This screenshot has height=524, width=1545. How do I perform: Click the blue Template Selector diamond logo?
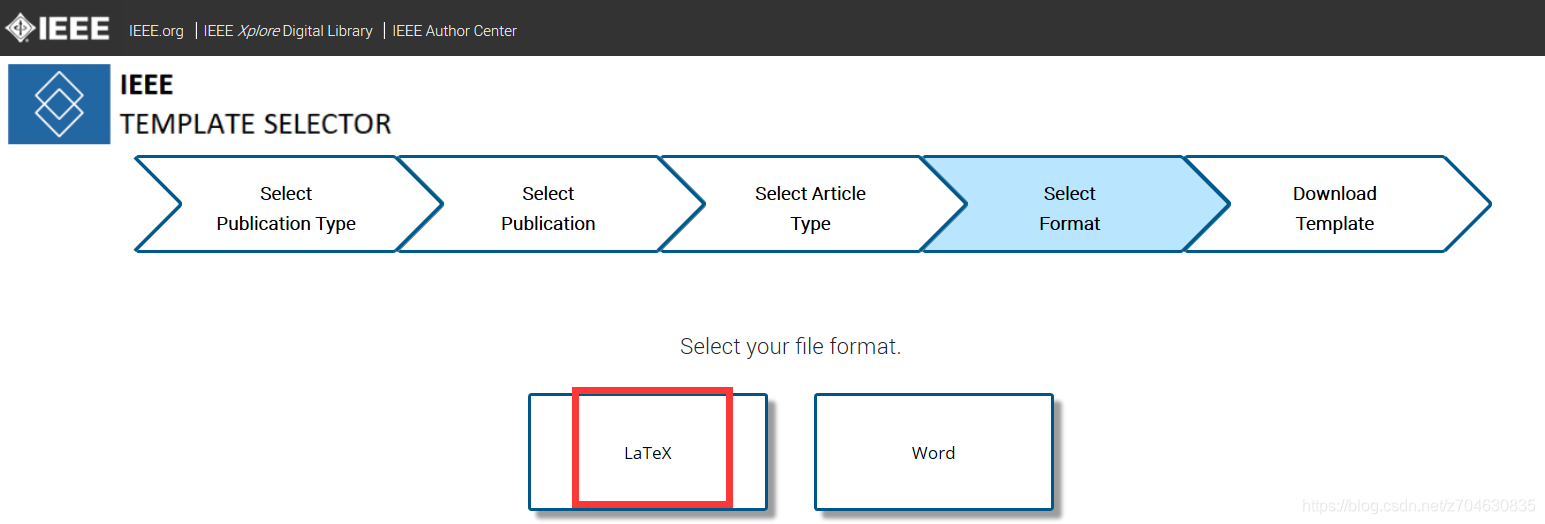59,104
